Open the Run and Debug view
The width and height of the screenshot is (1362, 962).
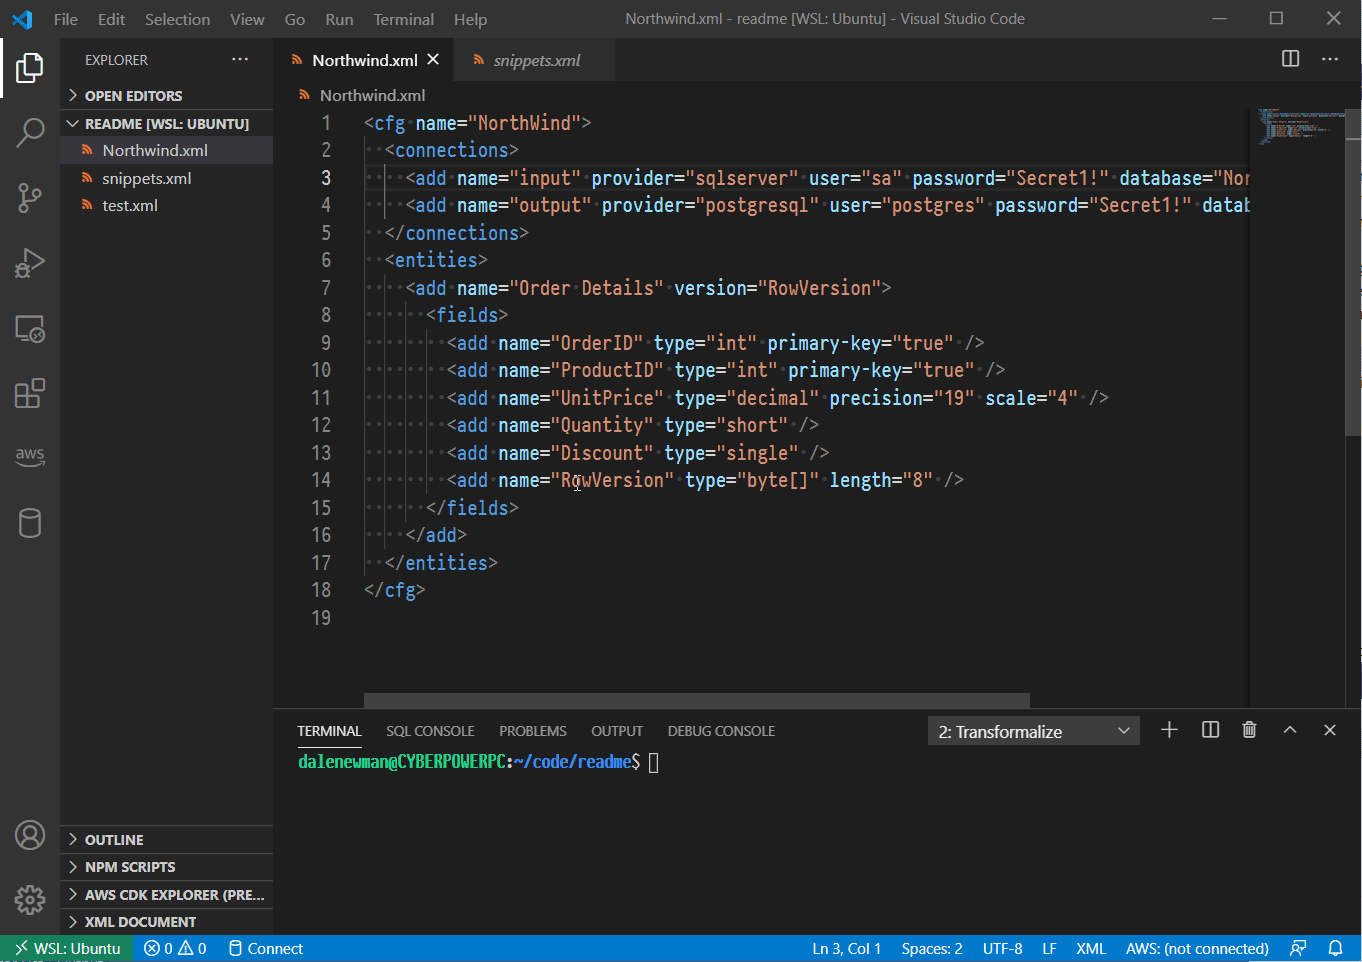coord(30,263)
